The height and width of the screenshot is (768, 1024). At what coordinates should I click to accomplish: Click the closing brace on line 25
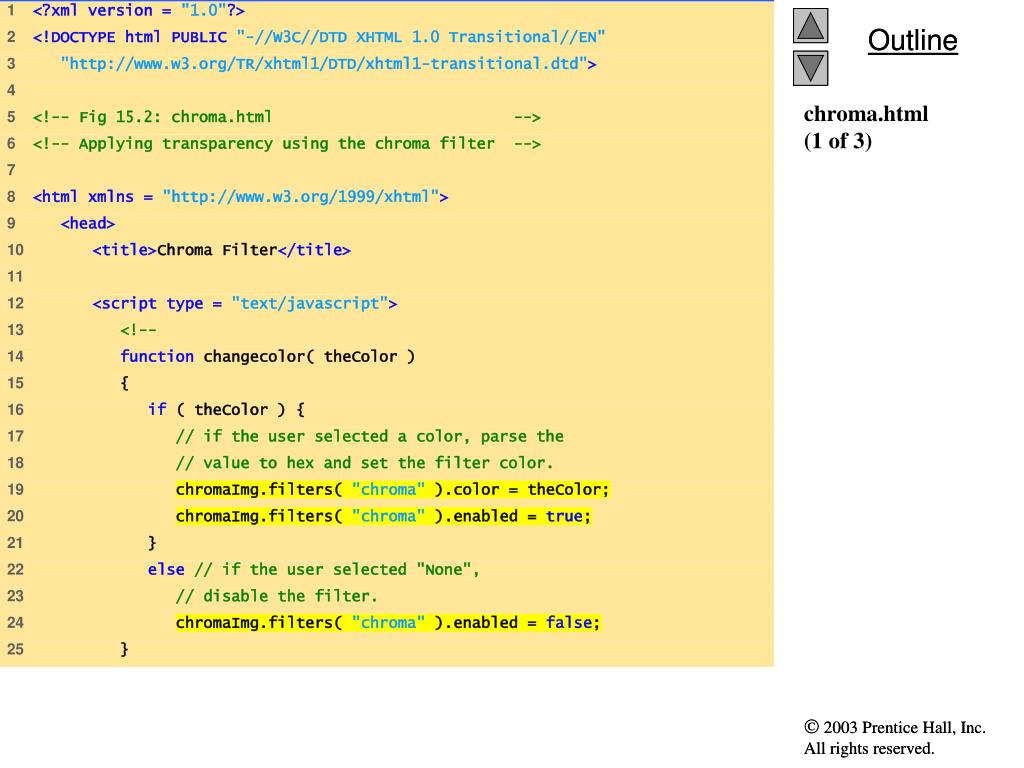pyautogui.click(x=124, y=649)
